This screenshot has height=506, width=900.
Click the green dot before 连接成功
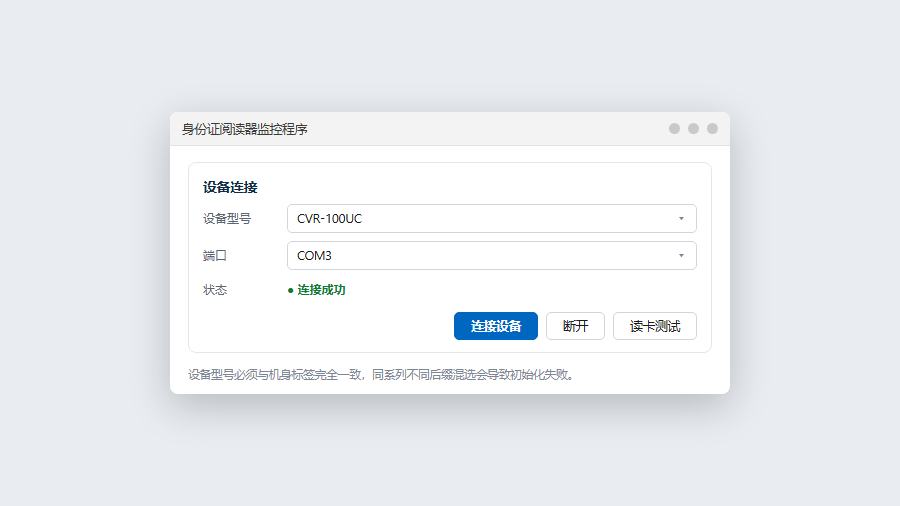tap(290, 290)
